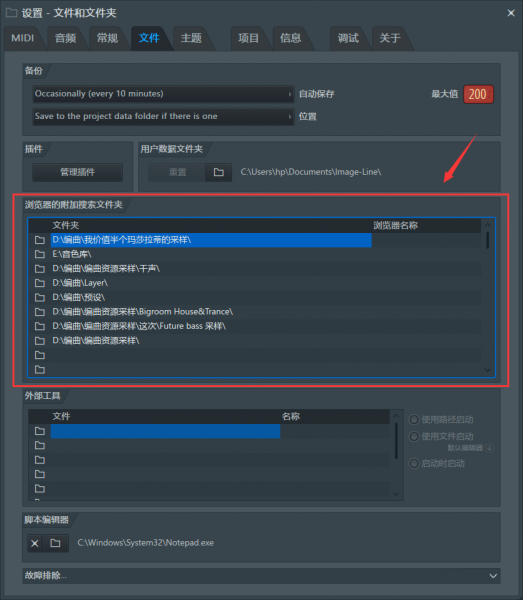
Task: Click folder icon beside E:\音色库\
Action: pos(40,254)
